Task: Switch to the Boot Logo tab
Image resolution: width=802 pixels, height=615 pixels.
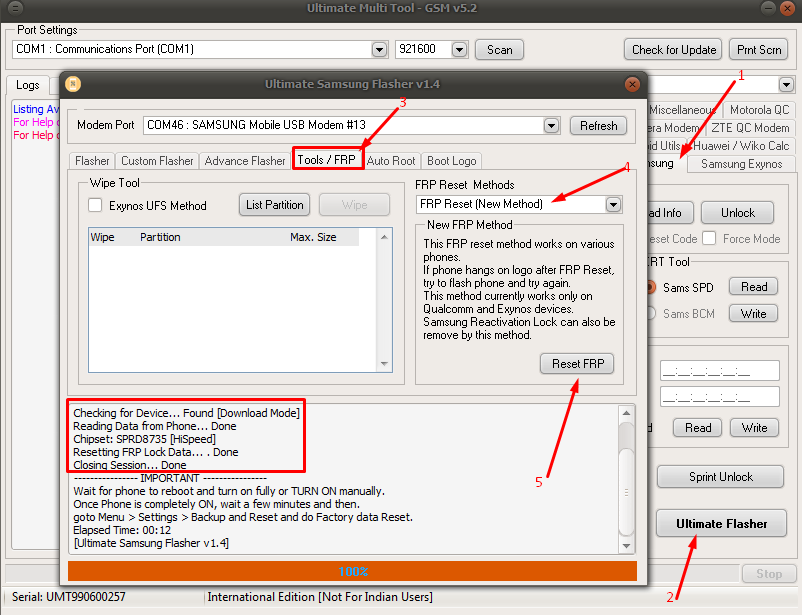Action: tap(452, 161)
